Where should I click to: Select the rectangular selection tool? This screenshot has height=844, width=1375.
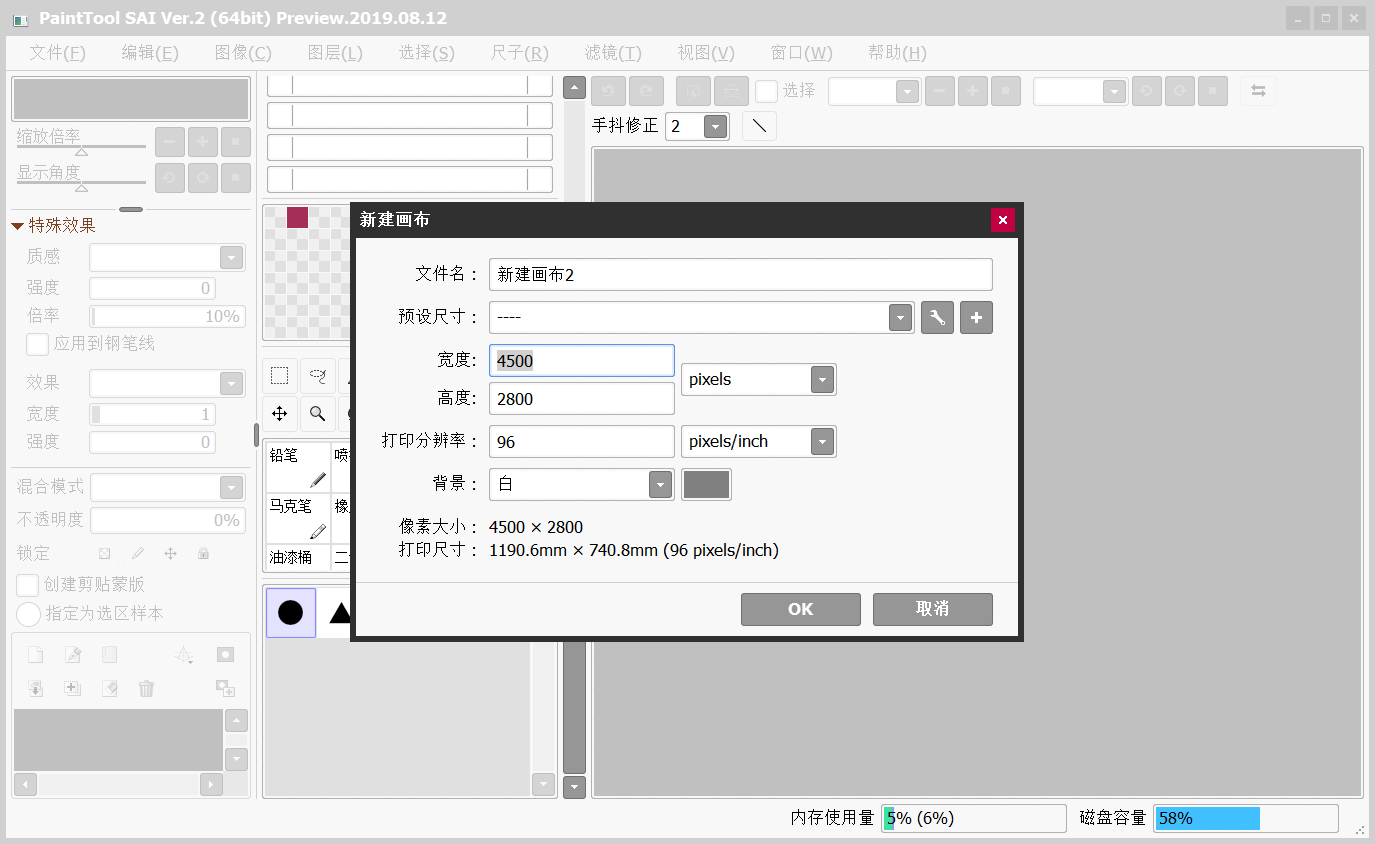coord(280,376)
